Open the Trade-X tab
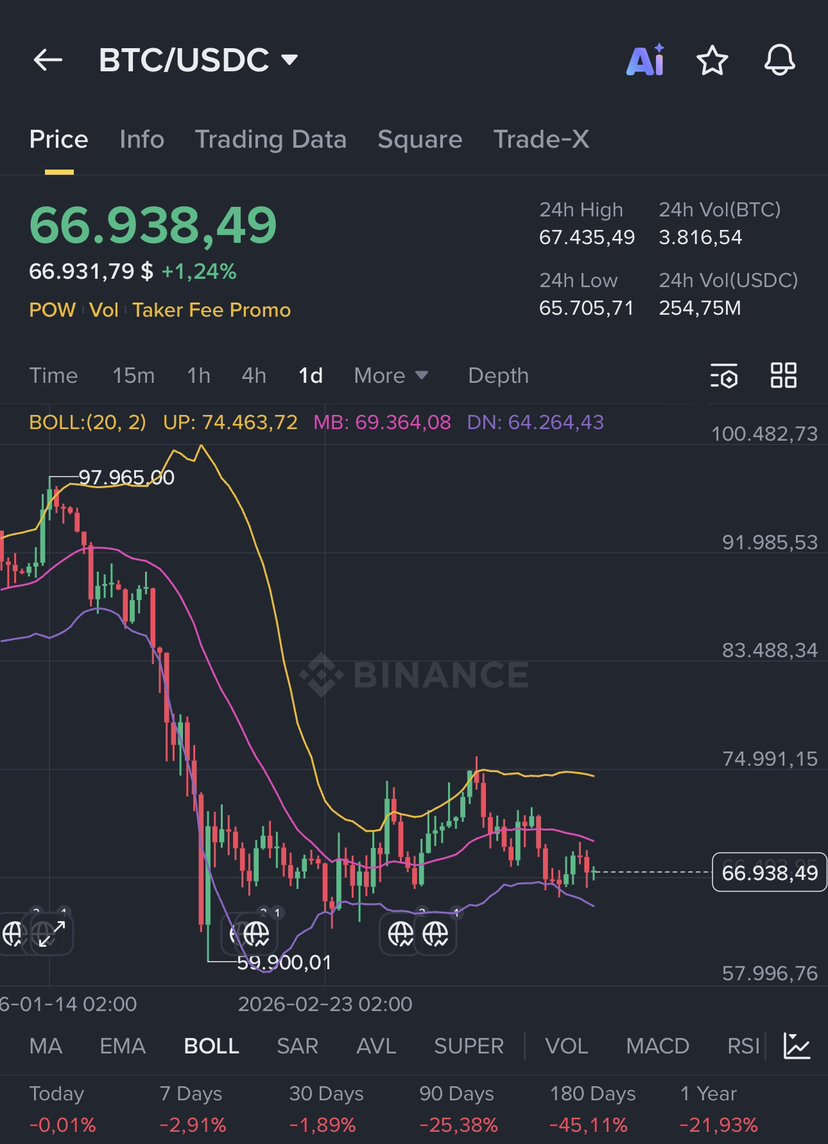This screenshot has height=1144, width=828. click(541, 139)
